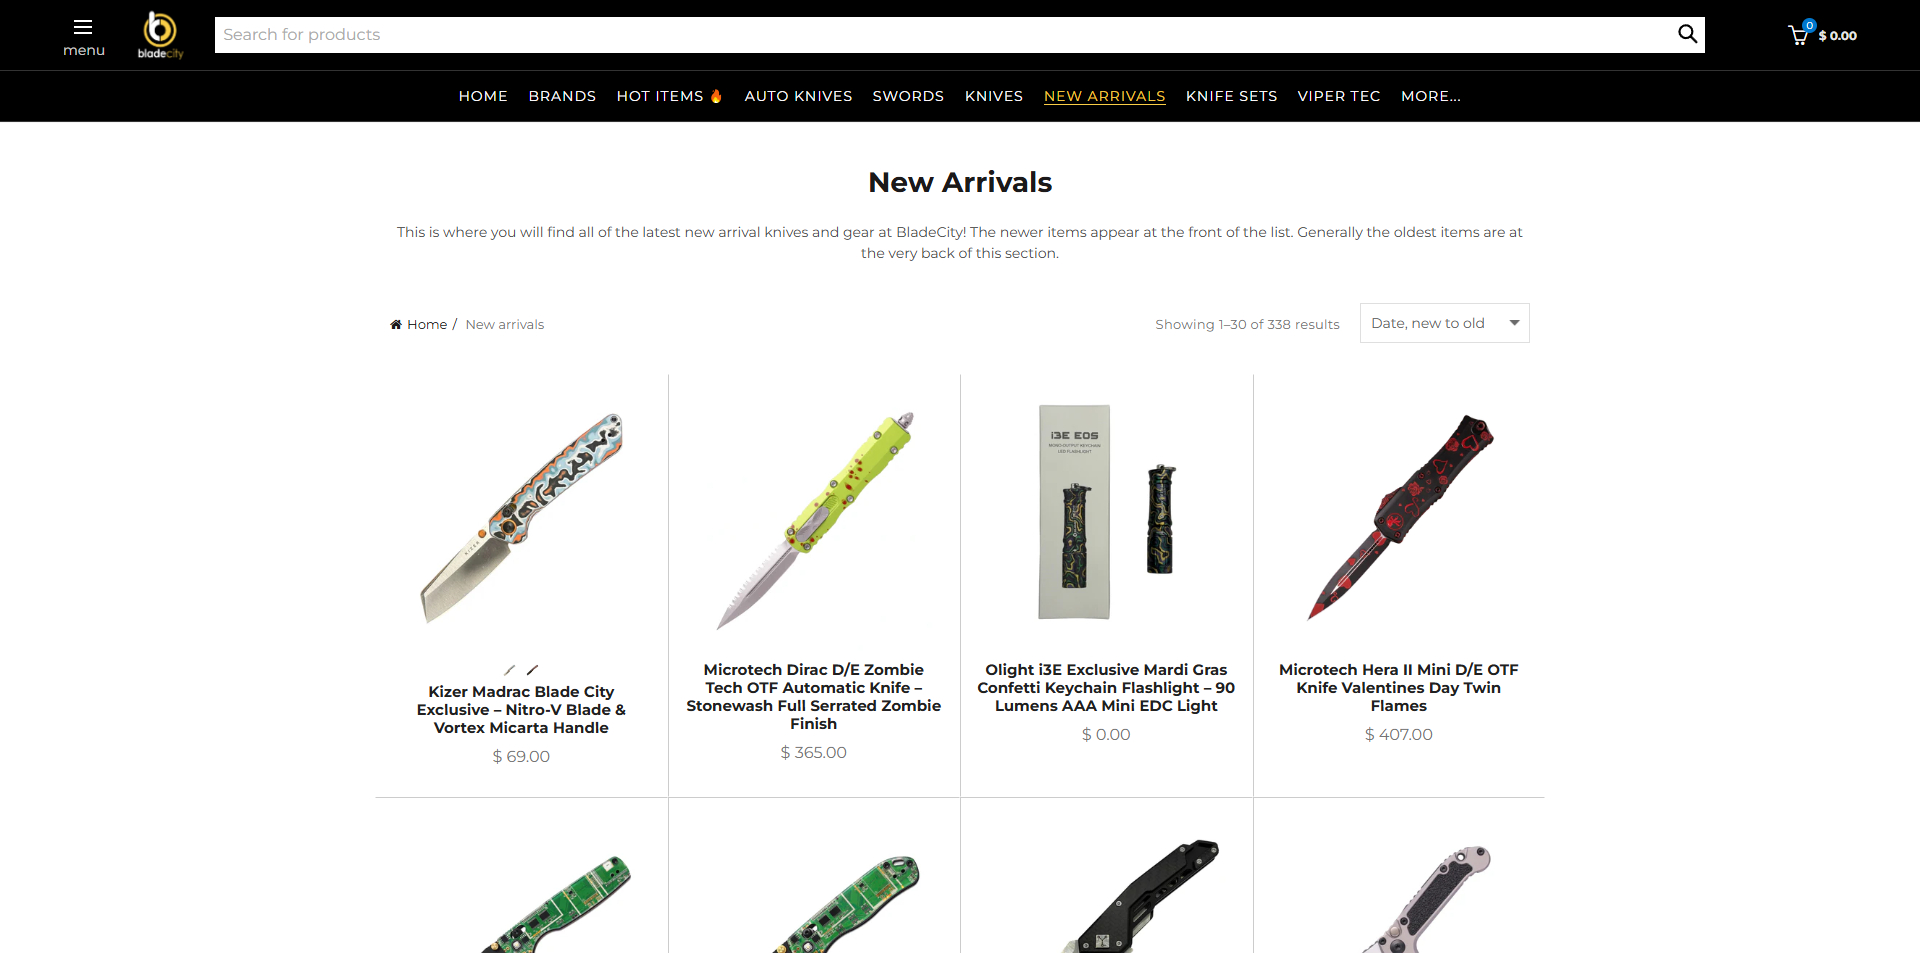This screenshot has width=1920, height=953.
Task: Click the Olight i3E flashlight product image
Action: (1106, 512)
